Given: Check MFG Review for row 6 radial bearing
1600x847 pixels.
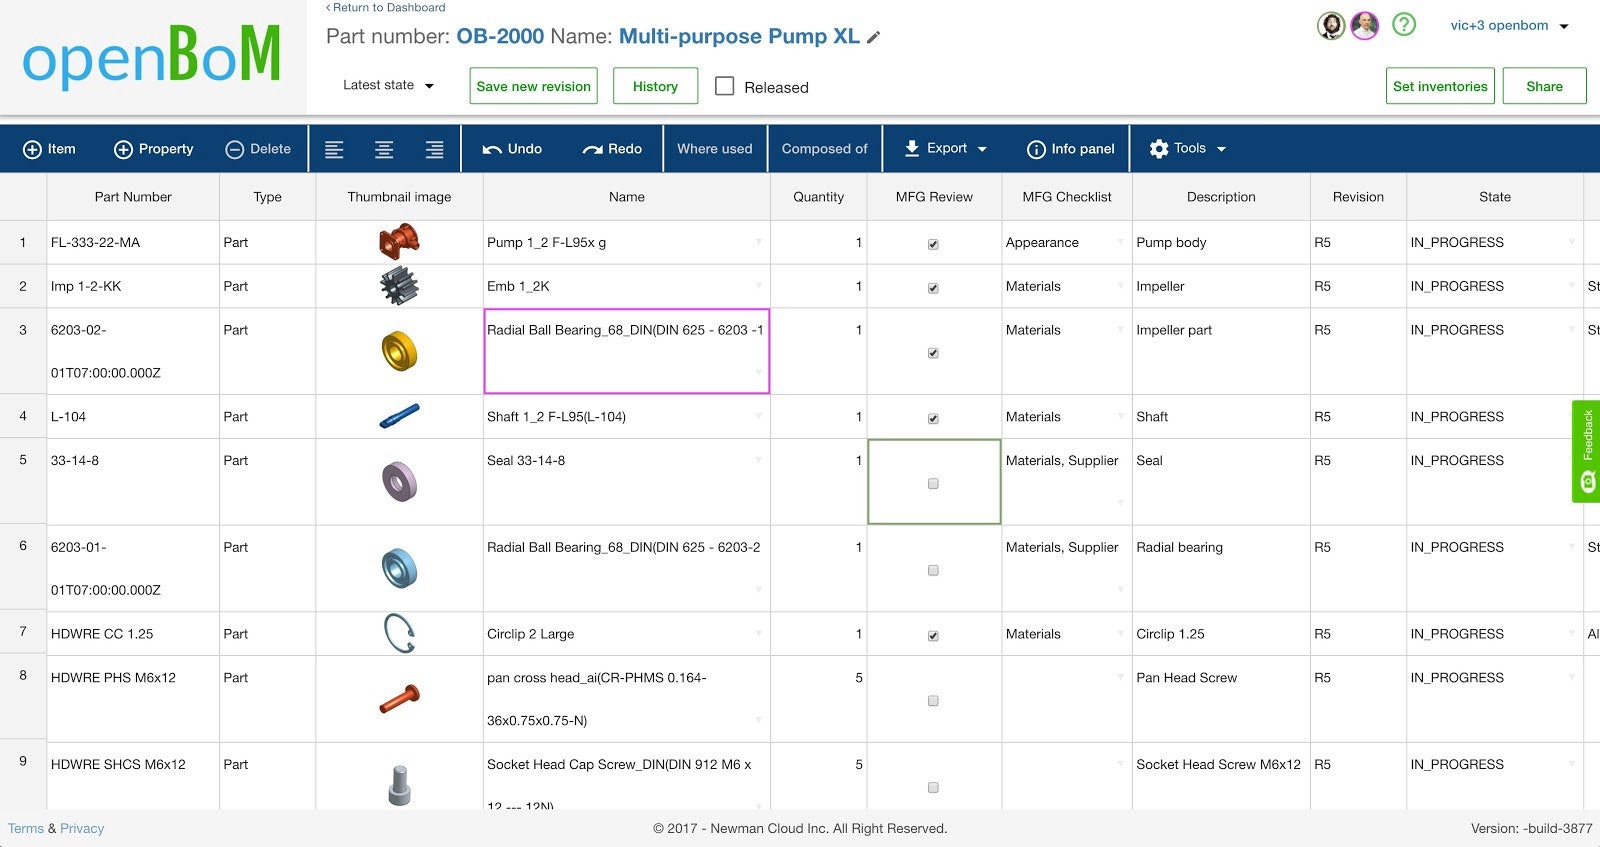Looking at the screenshot, I should (x=933, y=571).
